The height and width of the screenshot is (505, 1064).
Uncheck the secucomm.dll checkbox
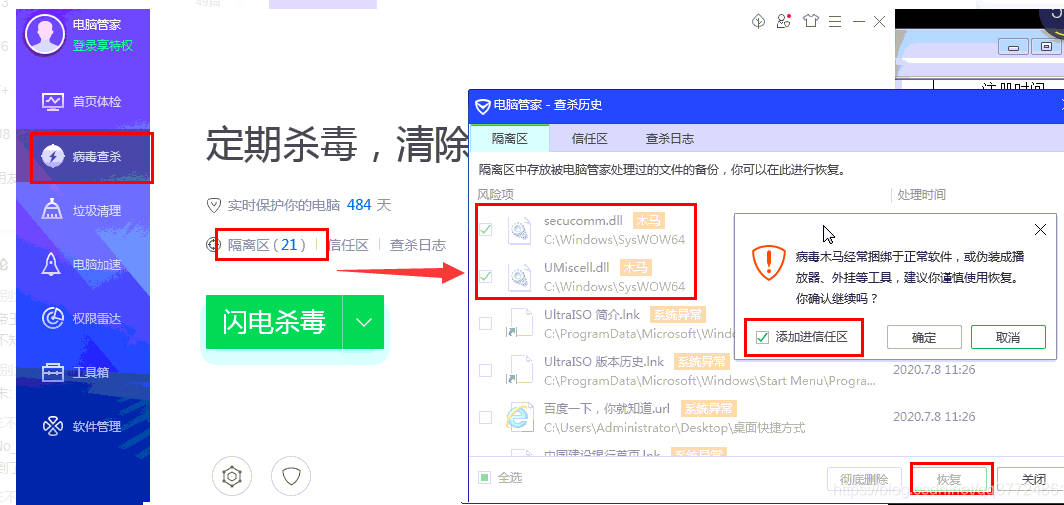tap(486, 229)
